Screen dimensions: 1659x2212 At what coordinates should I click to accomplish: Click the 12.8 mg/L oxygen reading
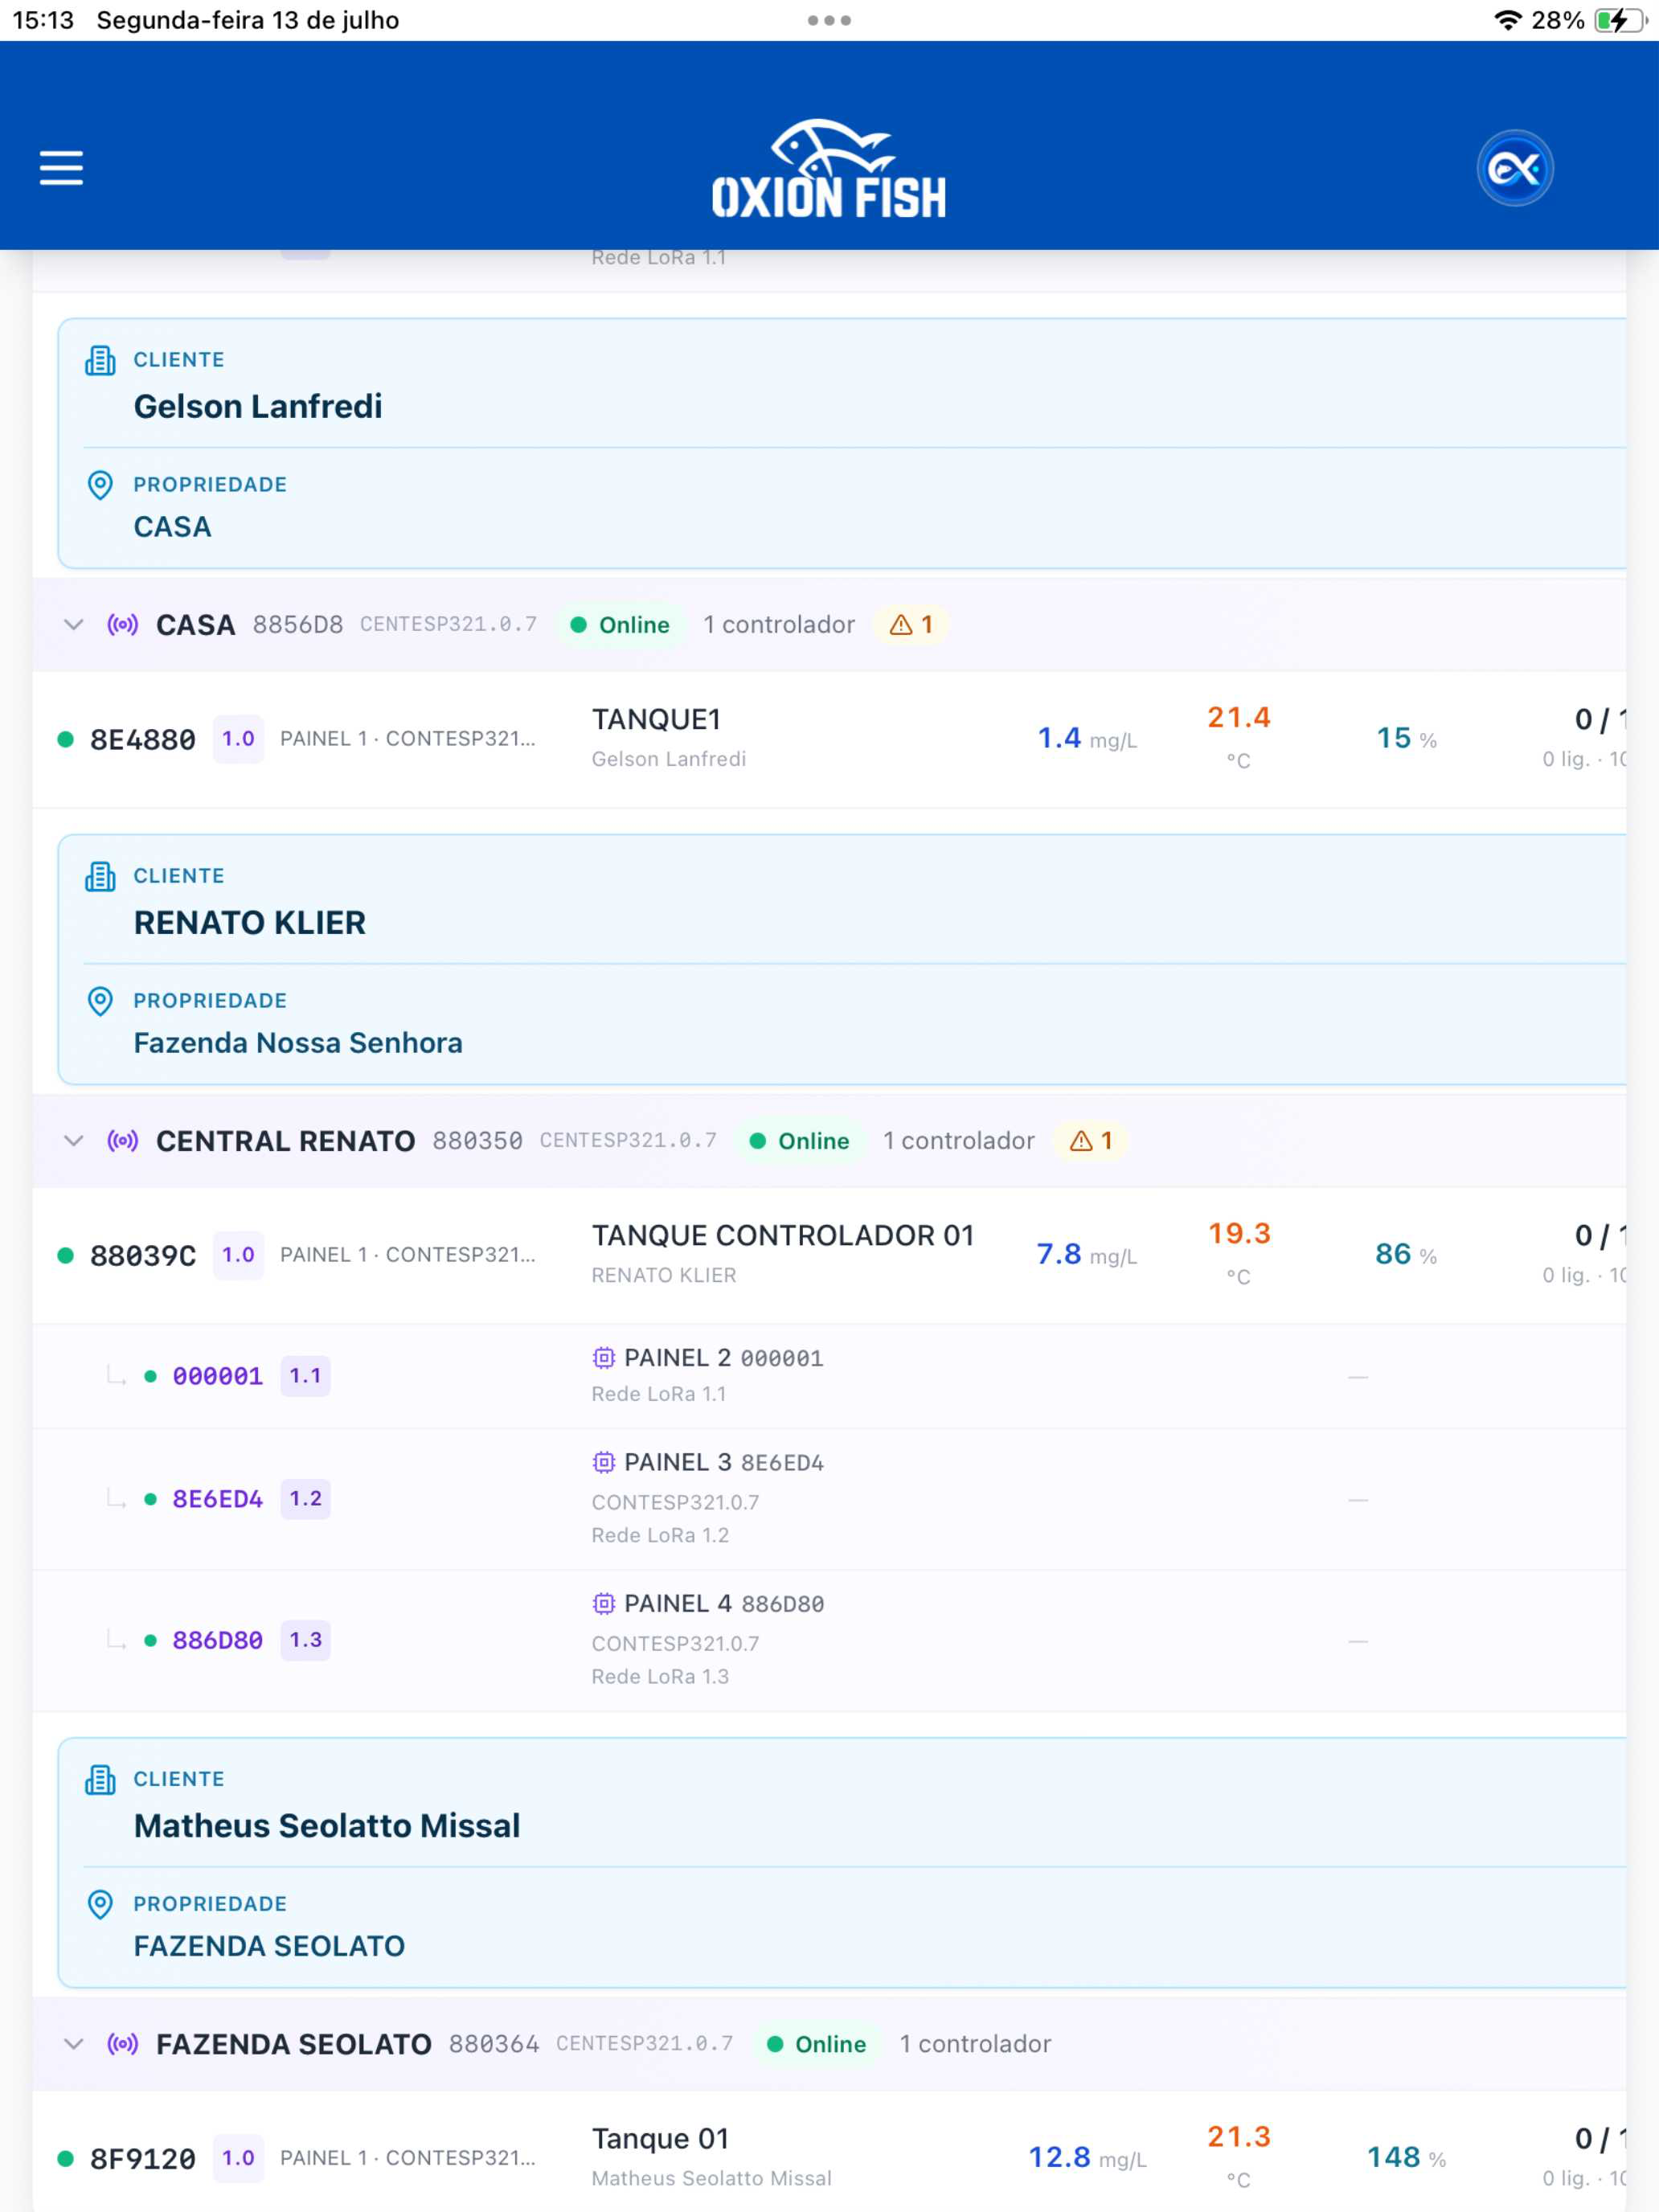tap(1088, 2158)
